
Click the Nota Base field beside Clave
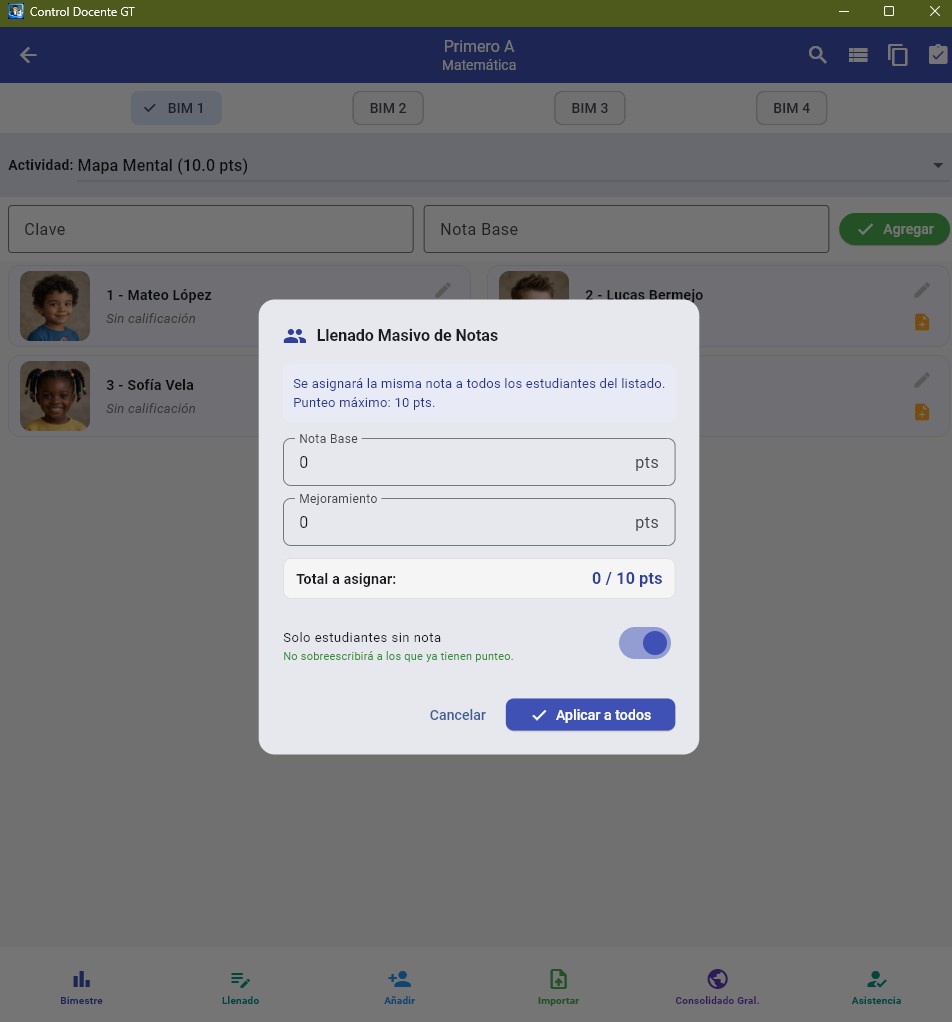pos(626,229)
